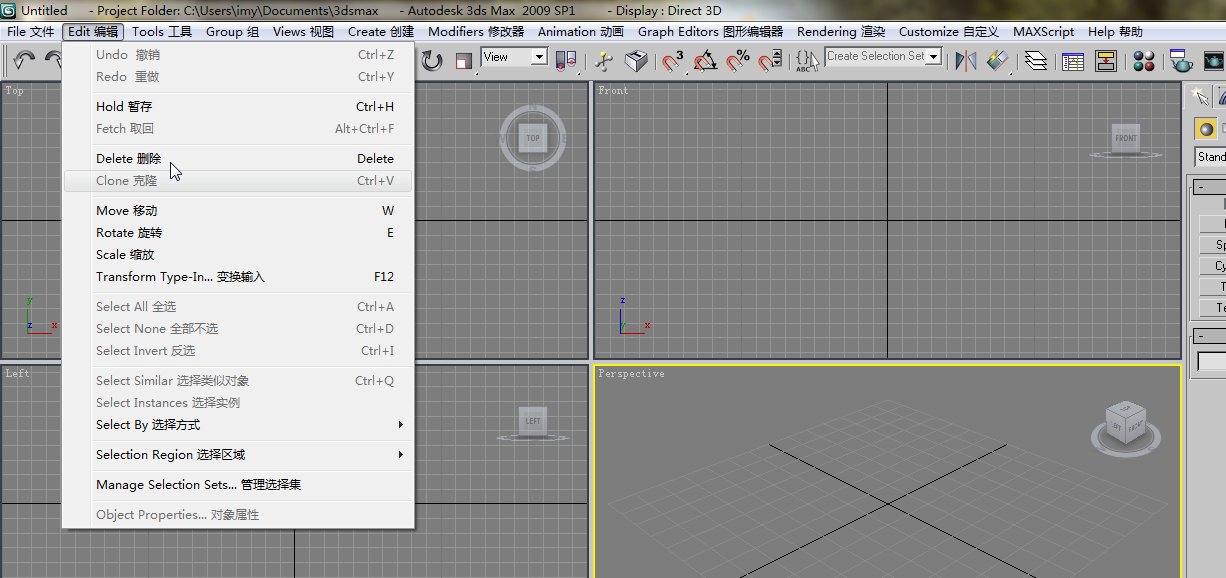The height and width of the screenshot is (578, 1226).
Task: Select the Rotate tool on the main toolbar
Action: (x=431, y=60)
